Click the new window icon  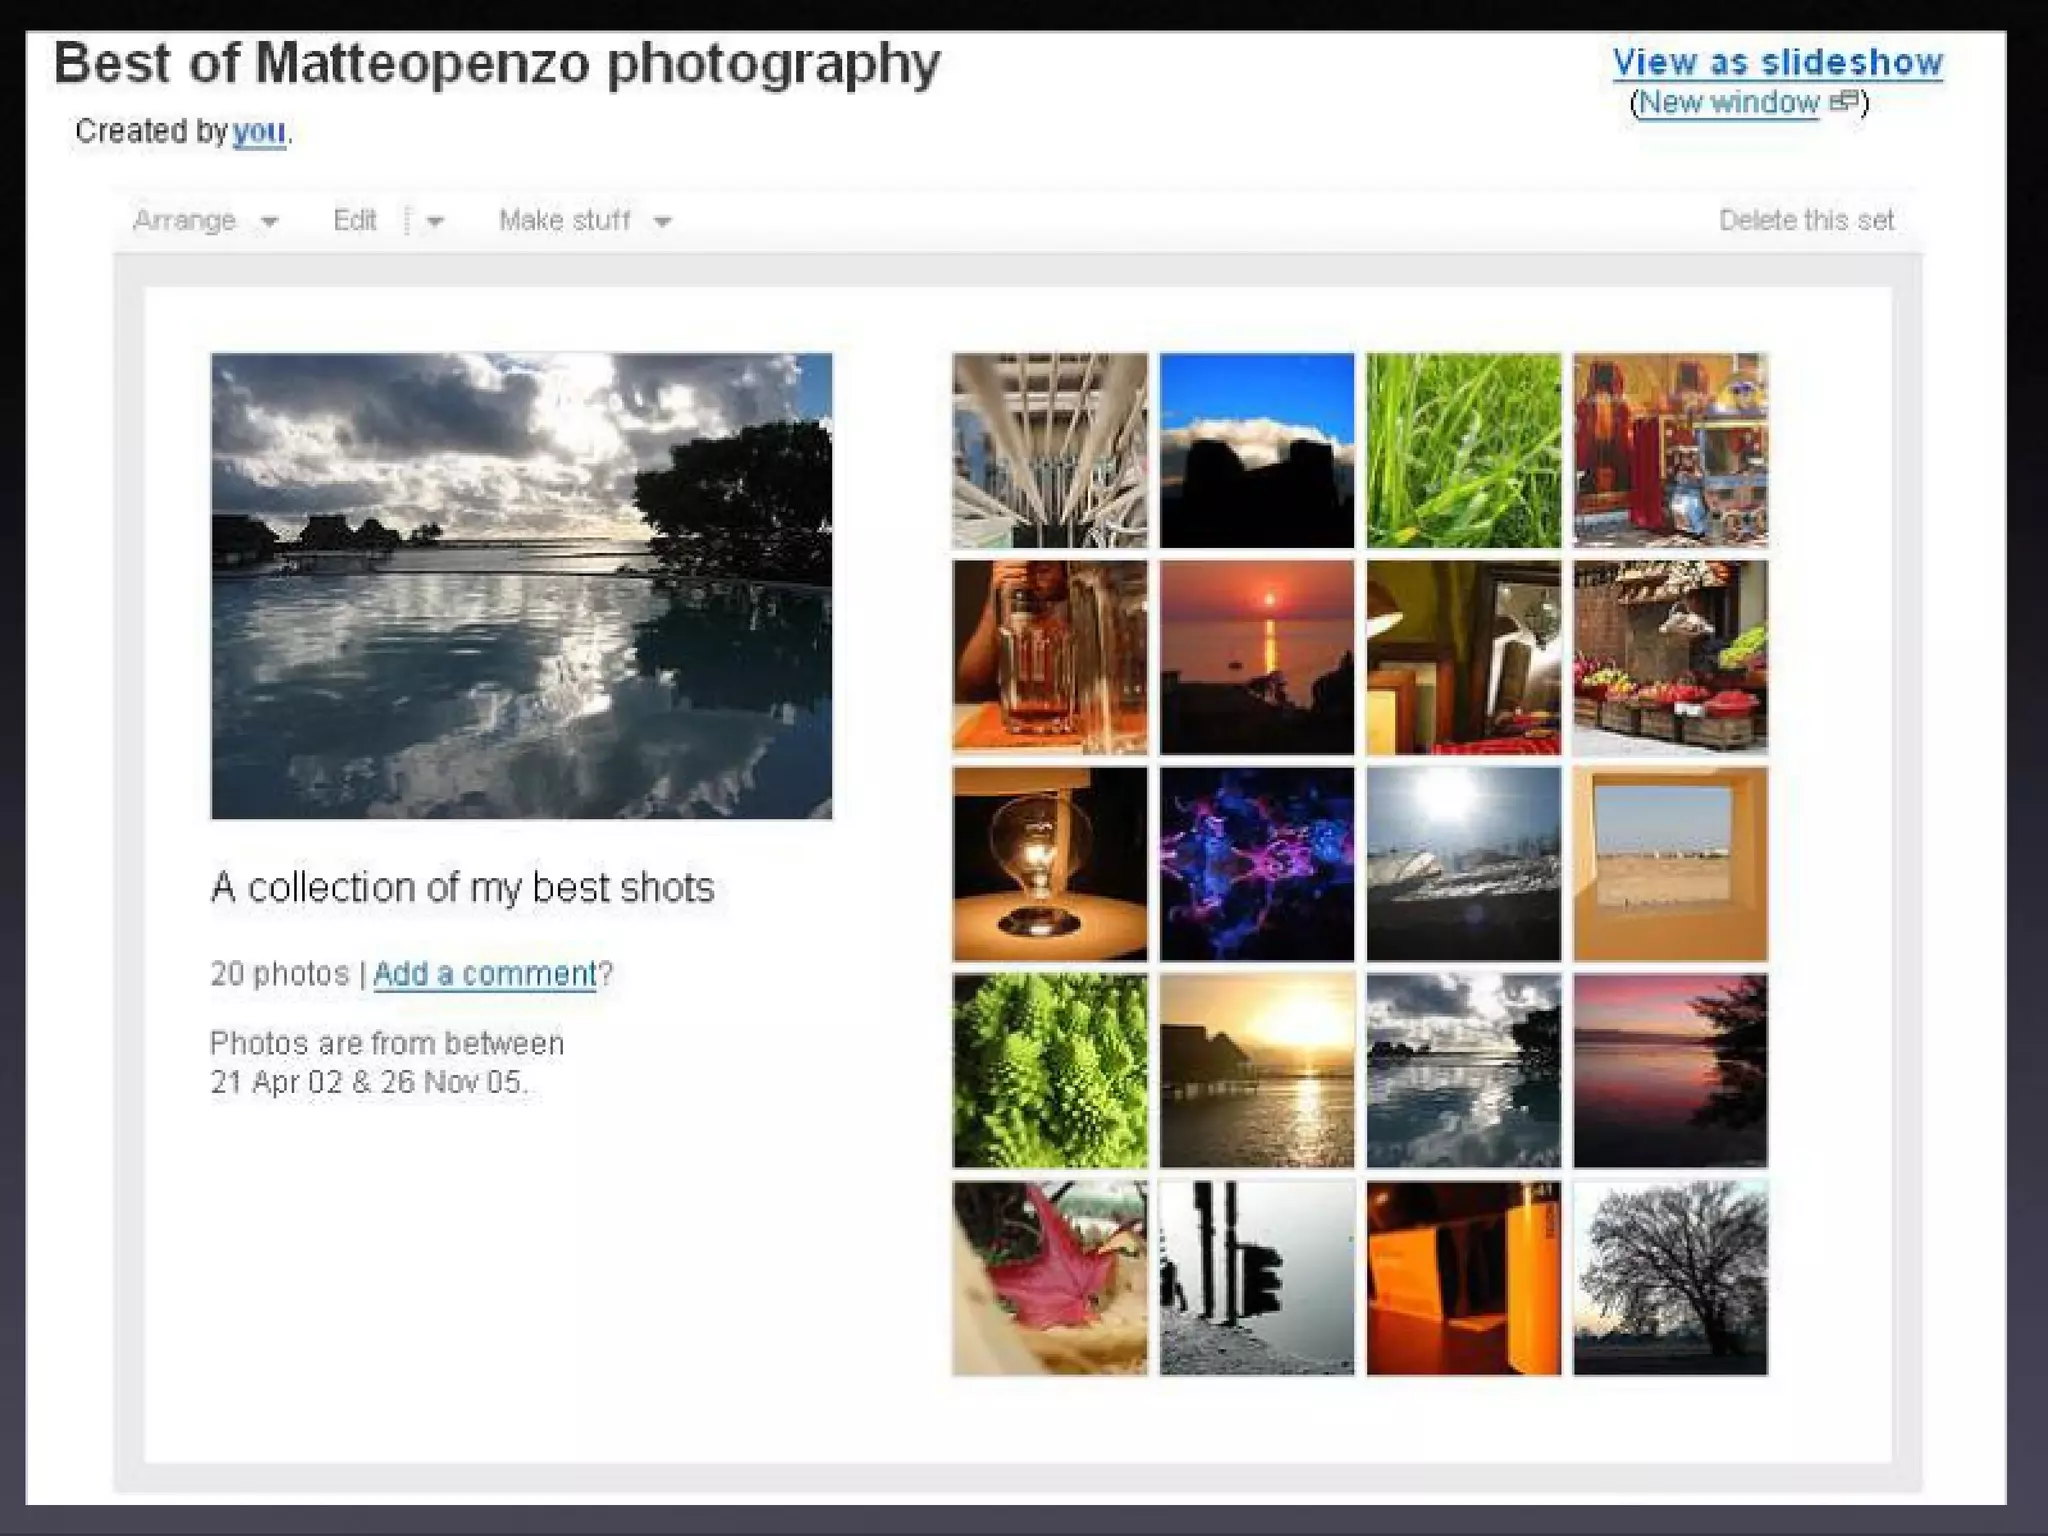(1844, 101)
